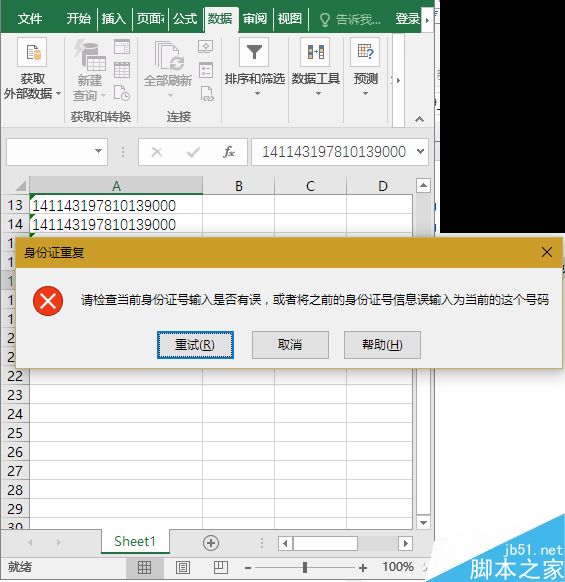This screenshot has width=565, height=582.
Task: Click the connection Properties icon
Action: pyautogui.click(x=206, y=70)
